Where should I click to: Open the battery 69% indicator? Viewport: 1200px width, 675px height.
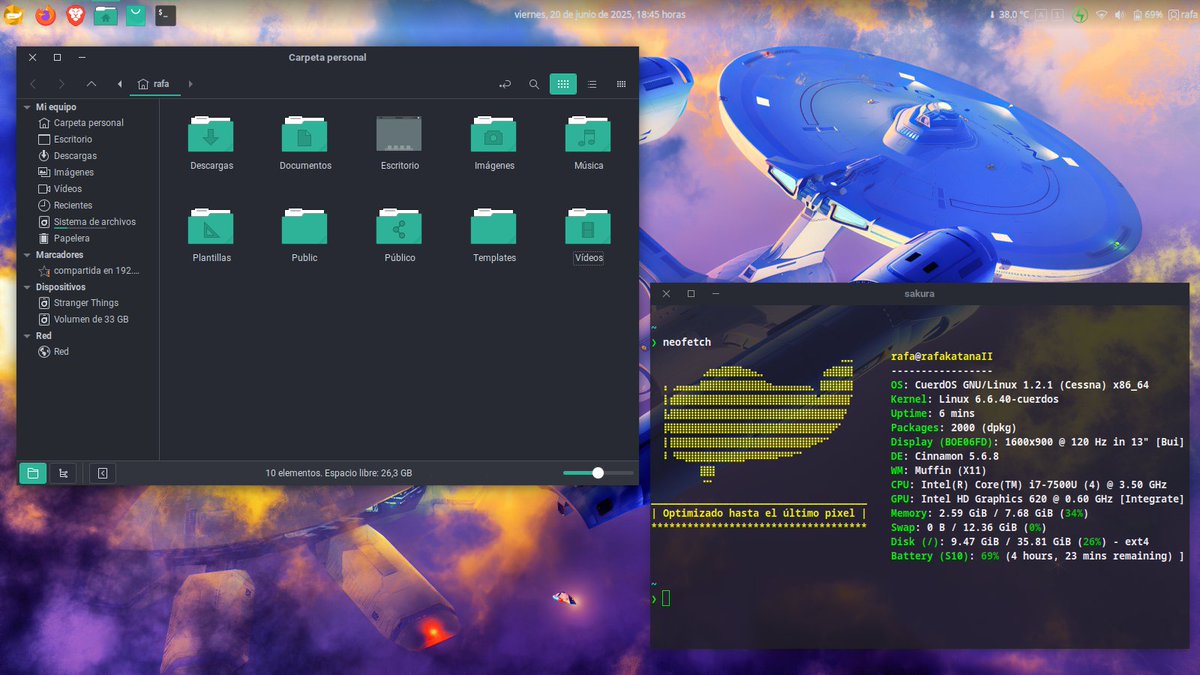click(x=1146, y=15)
